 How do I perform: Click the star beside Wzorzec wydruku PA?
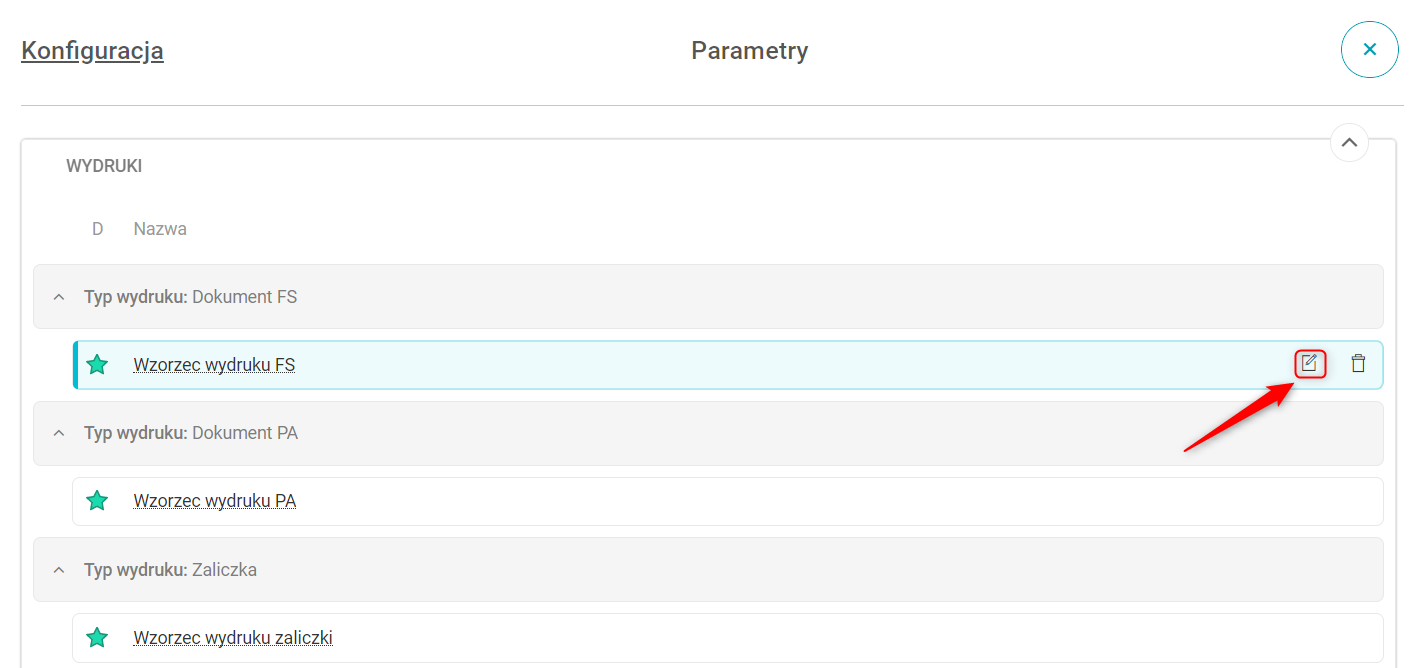[97, 501]
